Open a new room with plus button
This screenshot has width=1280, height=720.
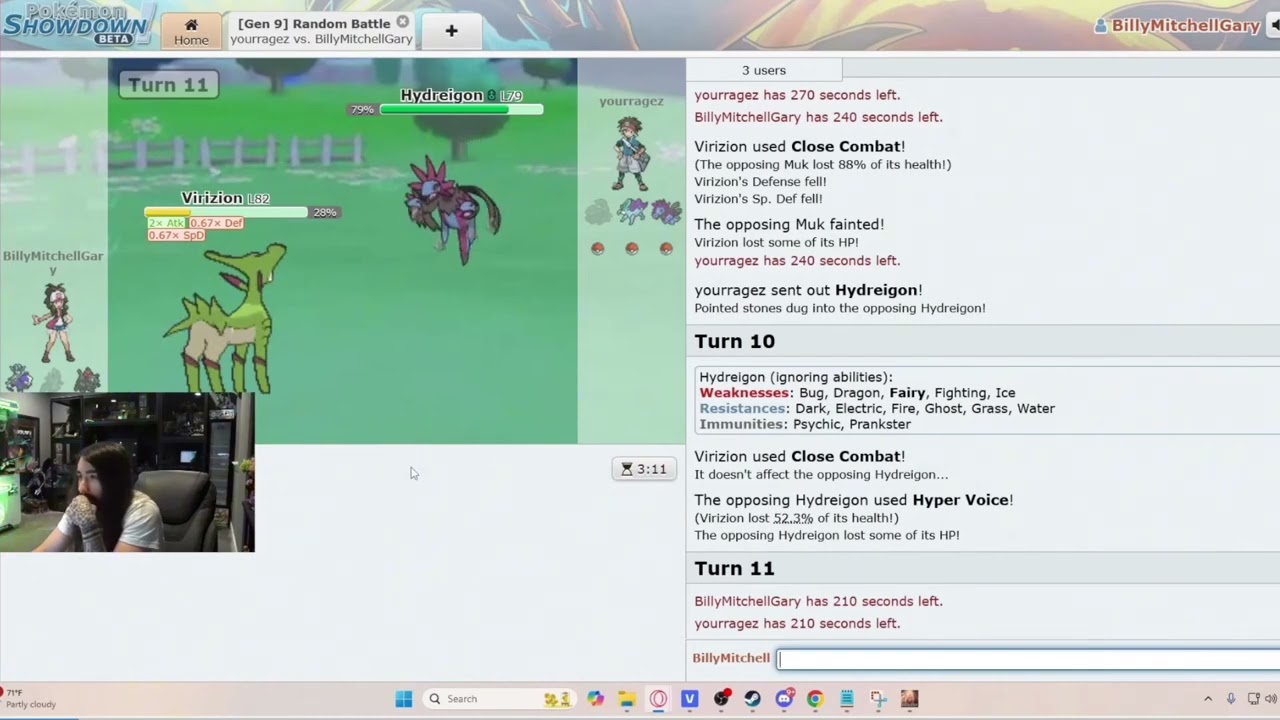click(x=451, y=31)
